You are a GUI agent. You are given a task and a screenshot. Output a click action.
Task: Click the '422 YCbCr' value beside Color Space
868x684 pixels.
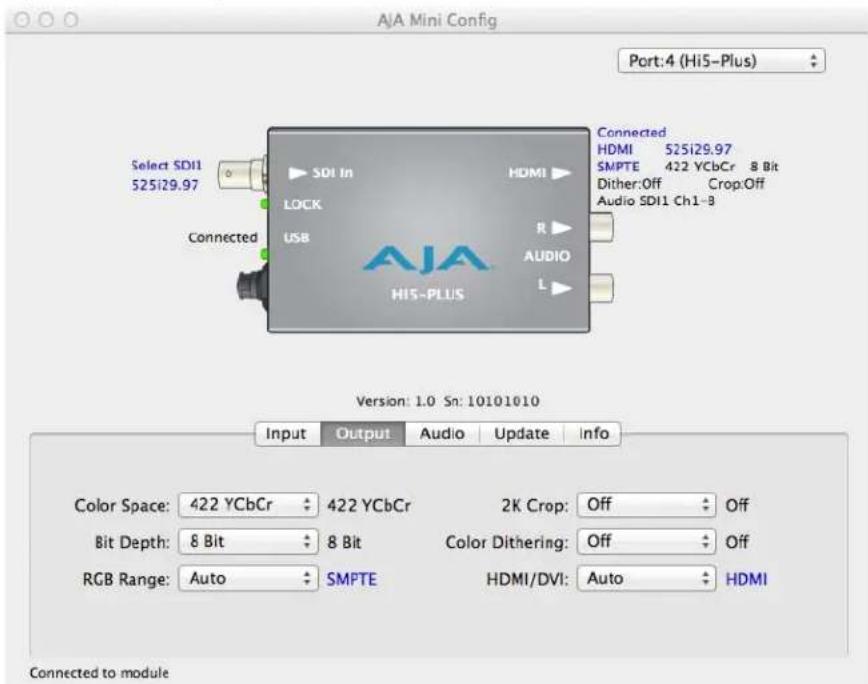pyautogui.click(x=369, y=506)
